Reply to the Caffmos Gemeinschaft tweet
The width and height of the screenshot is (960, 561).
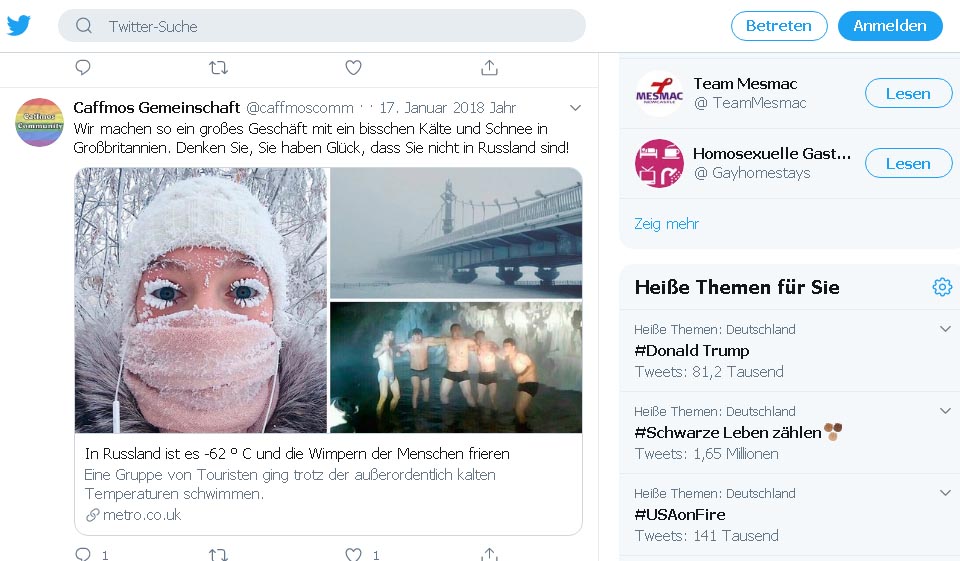tap(83, 553)
